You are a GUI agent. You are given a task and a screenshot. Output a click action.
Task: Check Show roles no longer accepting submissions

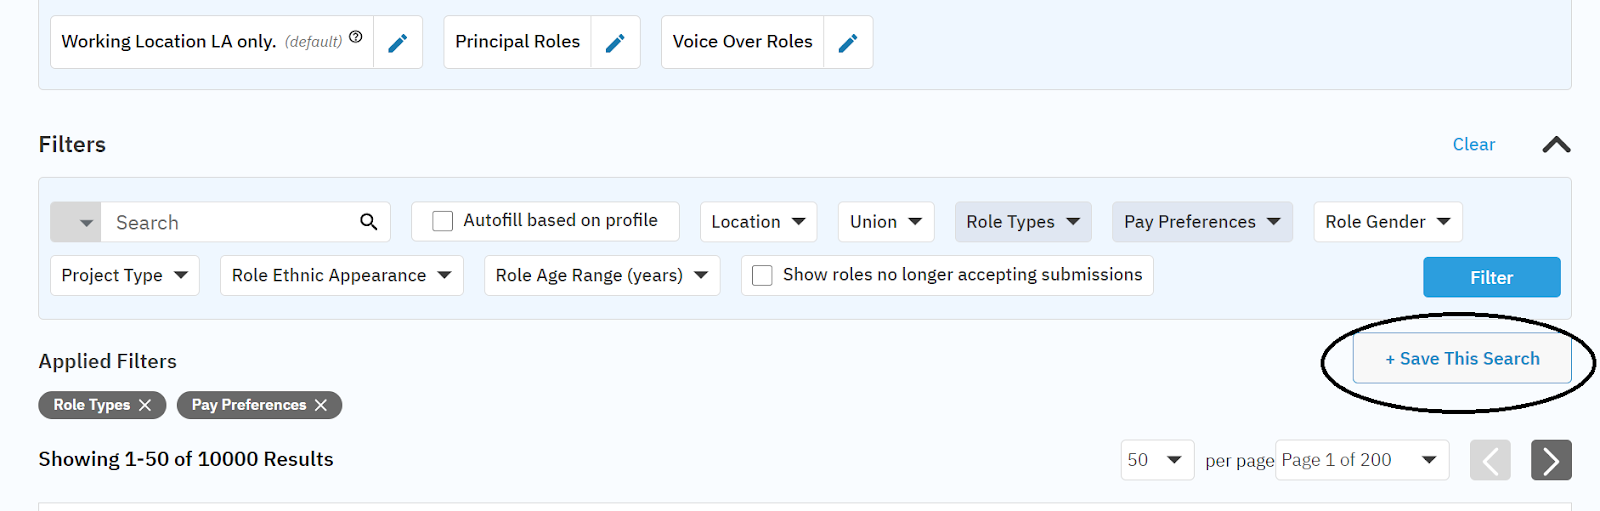(x=762, y=275)
